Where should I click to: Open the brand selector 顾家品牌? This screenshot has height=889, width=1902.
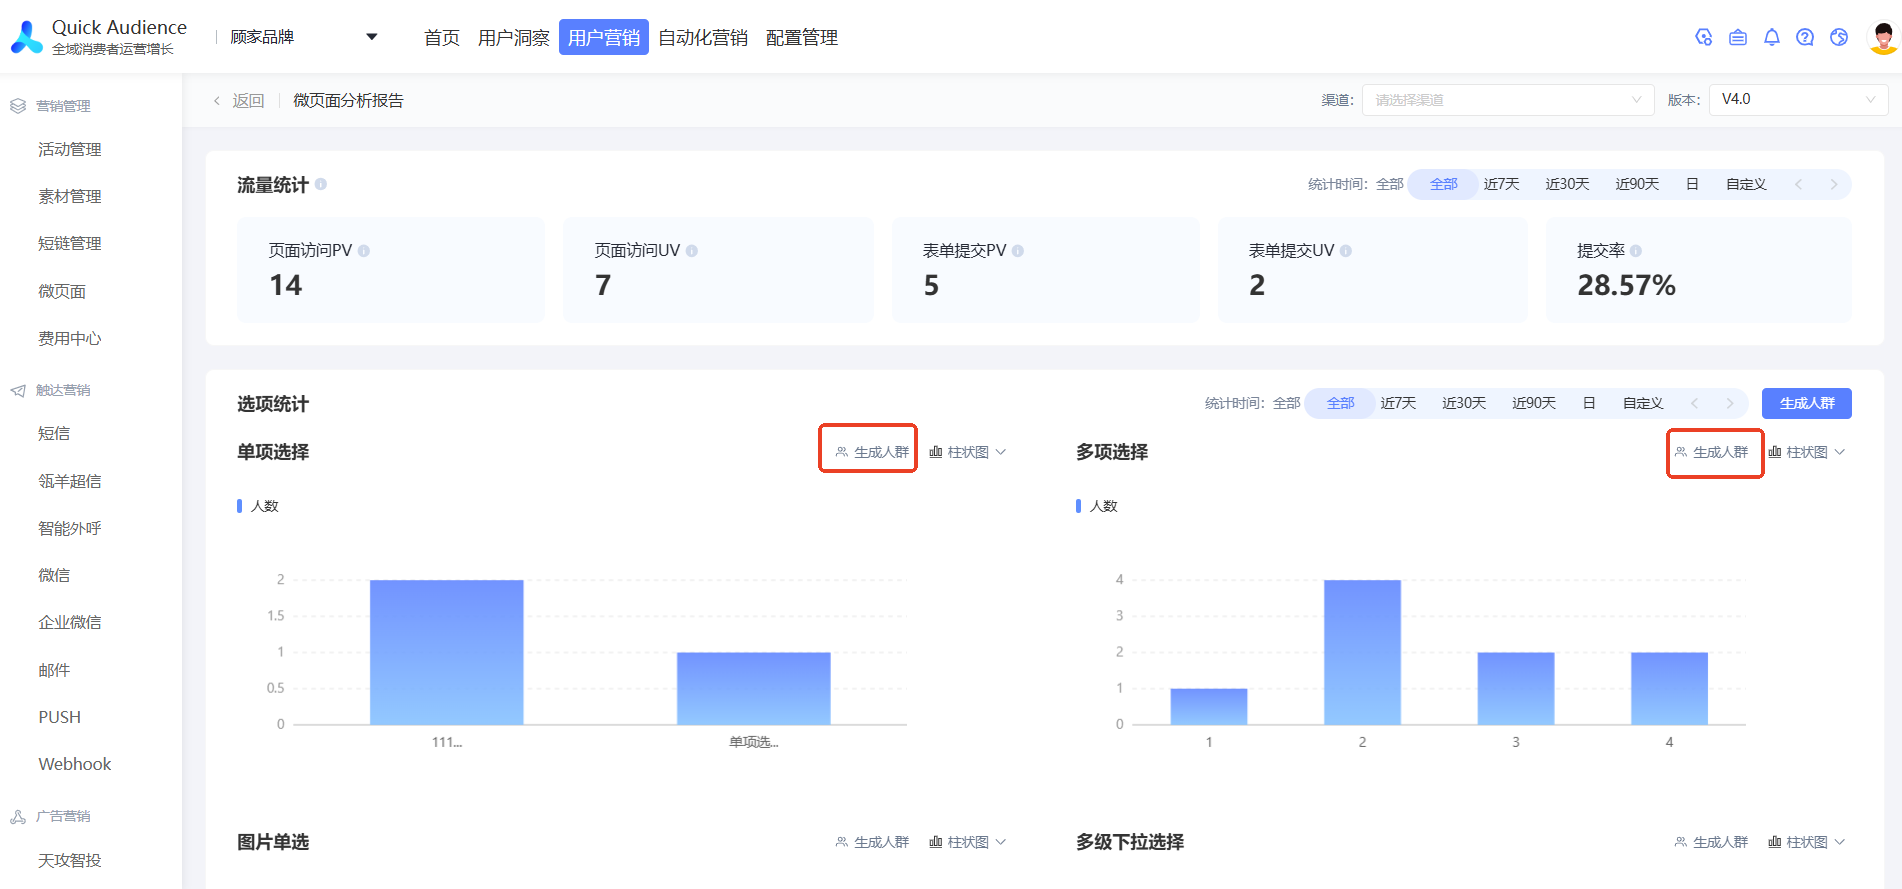click(303, 37)
